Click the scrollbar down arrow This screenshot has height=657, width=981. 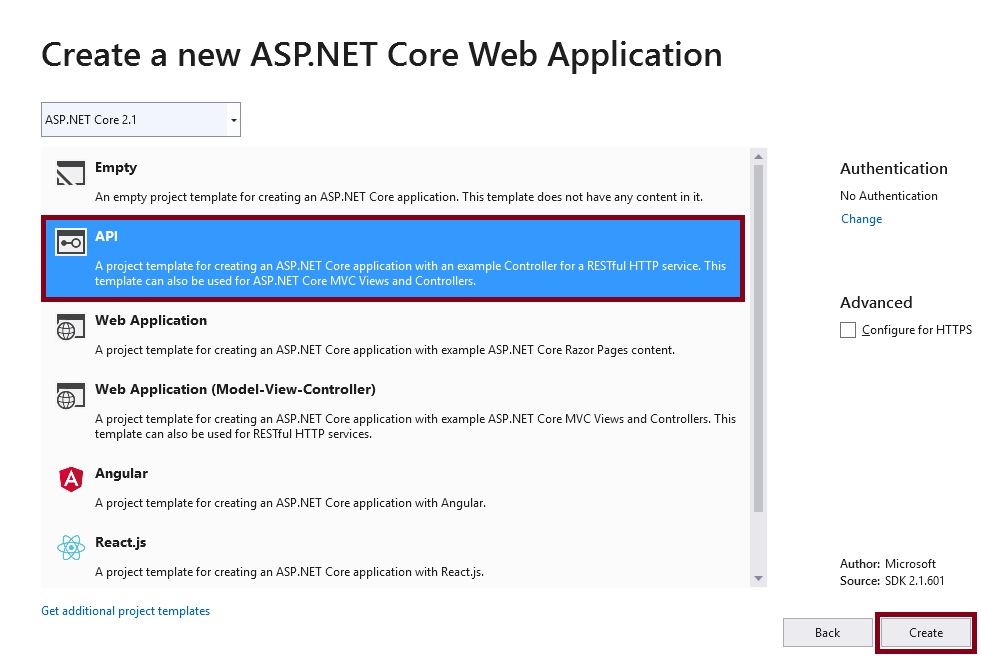pos(759,578)
